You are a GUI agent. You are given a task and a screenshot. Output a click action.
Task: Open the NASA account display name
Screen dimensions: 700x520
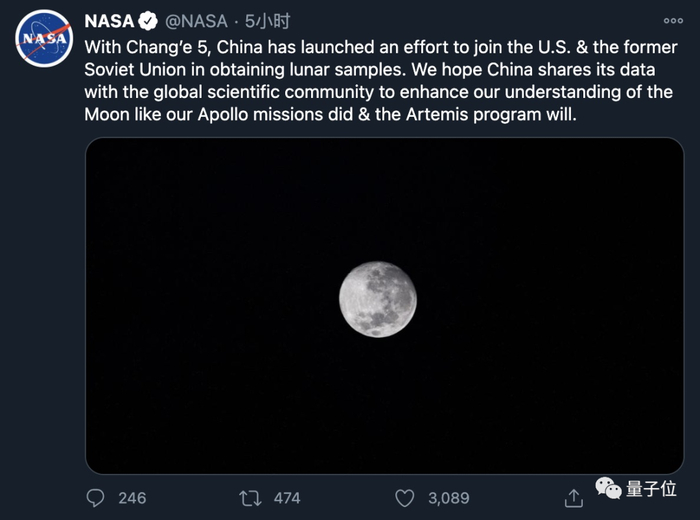click(x=109, y=21)
